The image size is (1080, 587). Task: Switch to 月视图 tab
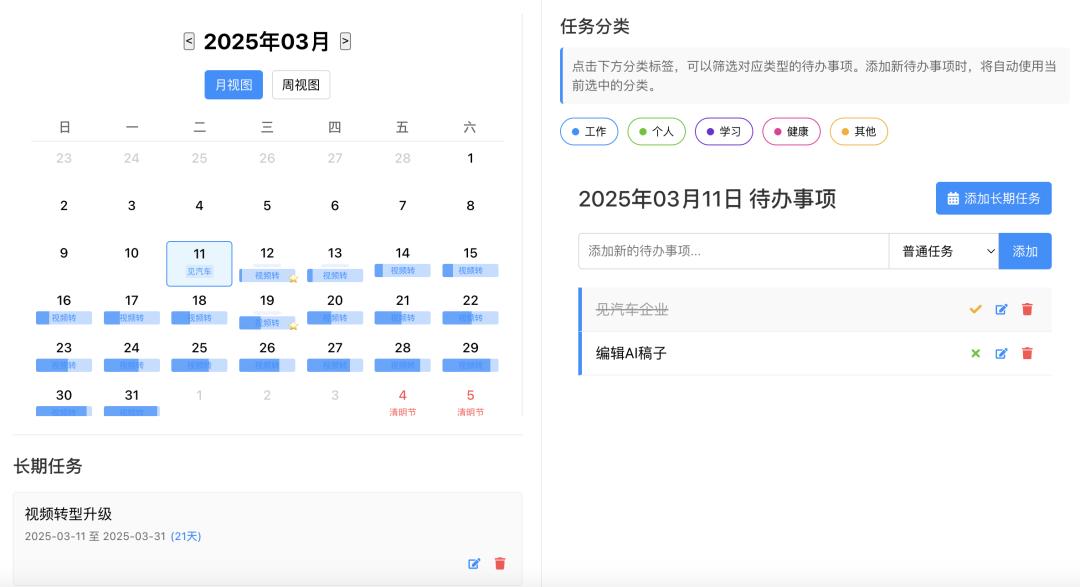pos(234,85)
